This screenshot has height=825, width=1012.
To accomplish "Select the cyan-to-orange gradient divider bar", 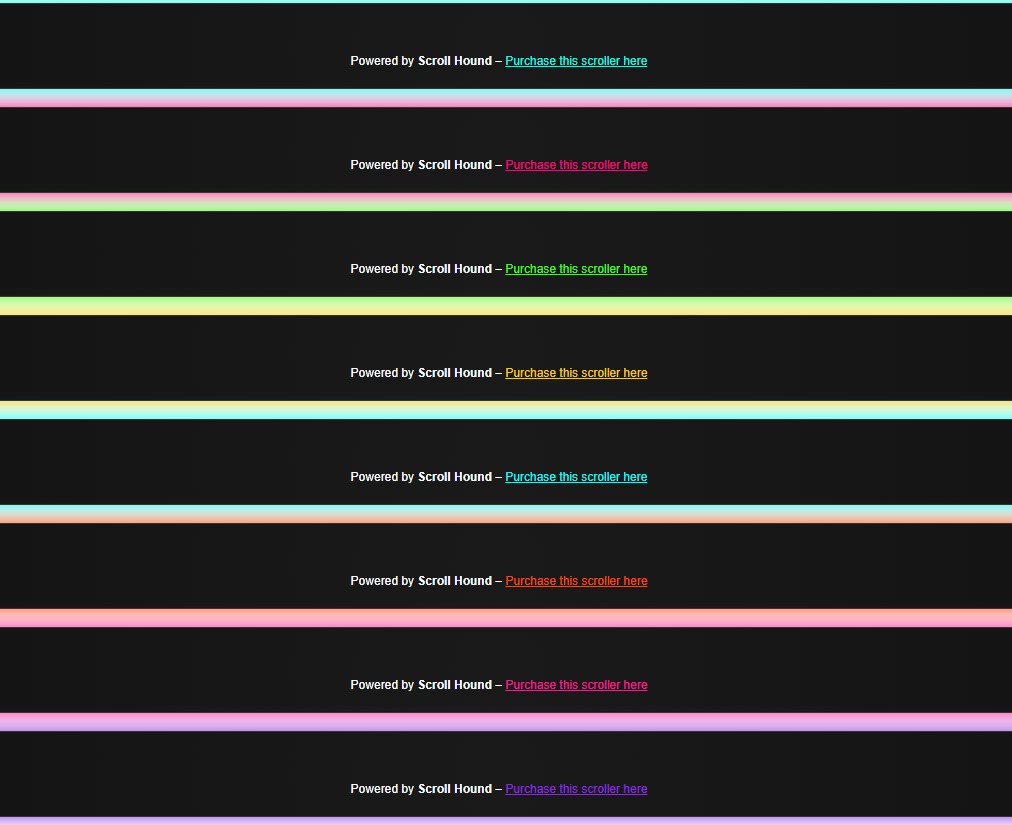I will 506,514.
